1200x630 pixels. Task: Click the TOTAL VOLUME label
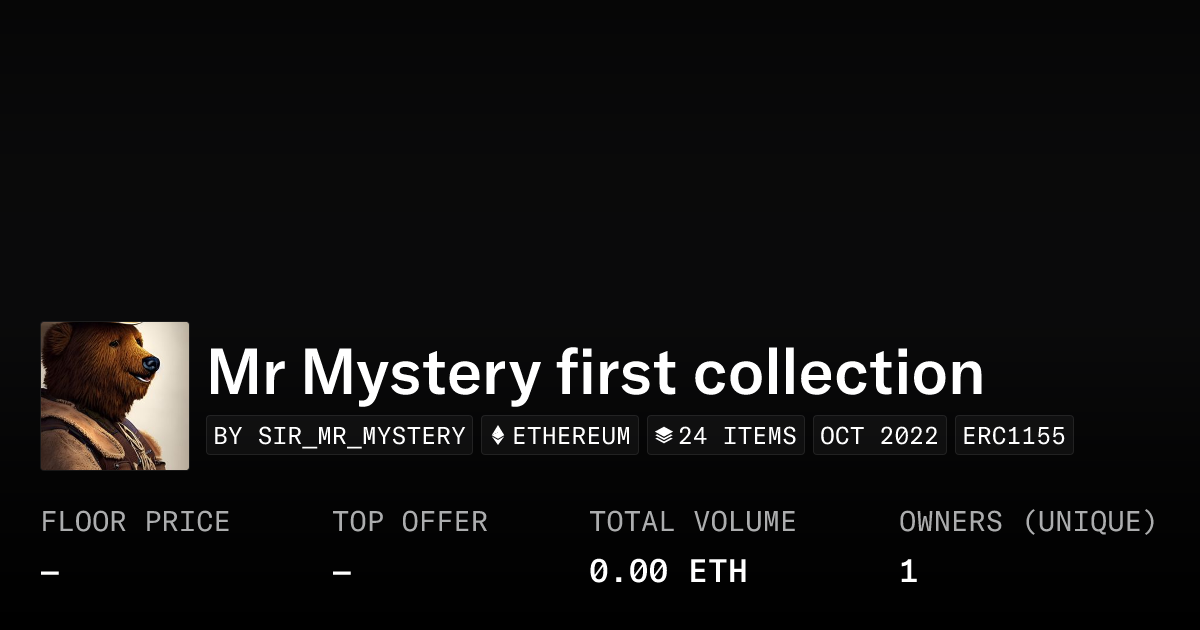(x=693, y=522)
